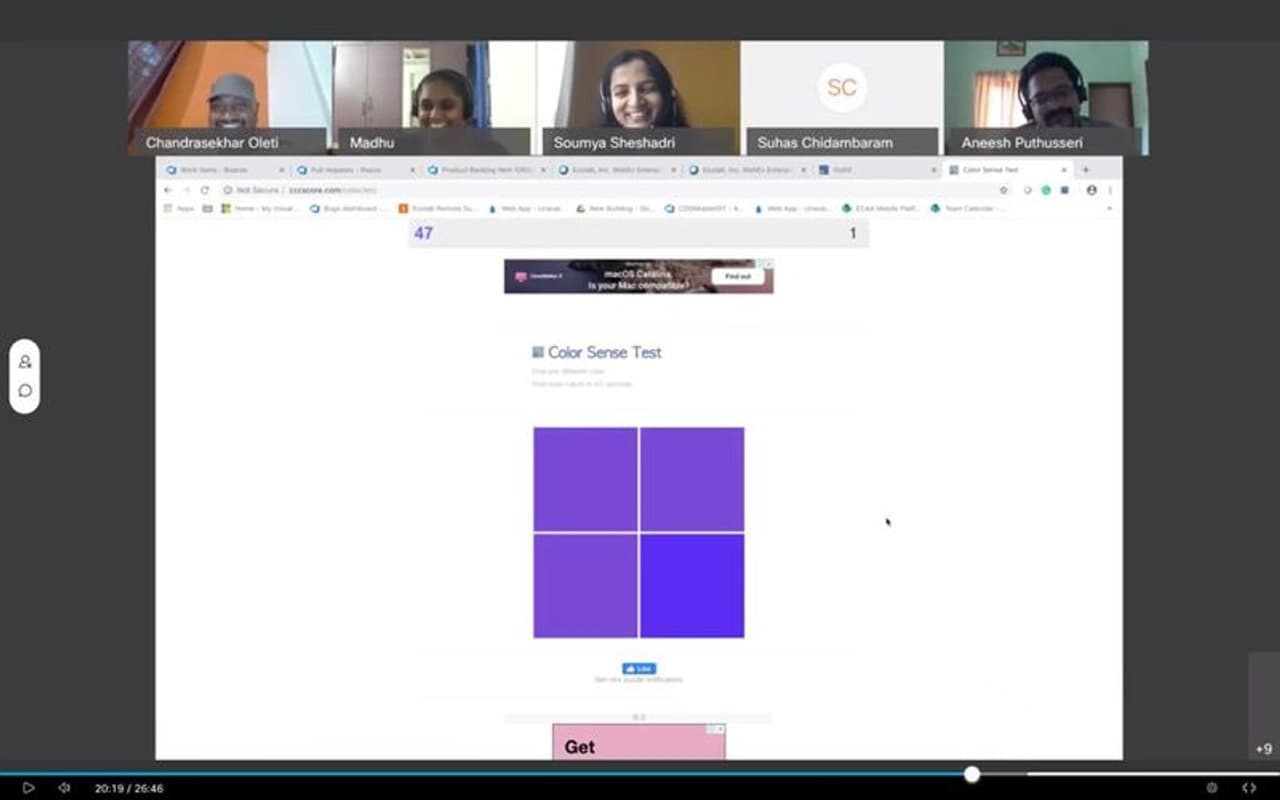Viewport: 1280px width, 800px height.
Task: Click the Facebook Like button
Action: coord(638,668)
